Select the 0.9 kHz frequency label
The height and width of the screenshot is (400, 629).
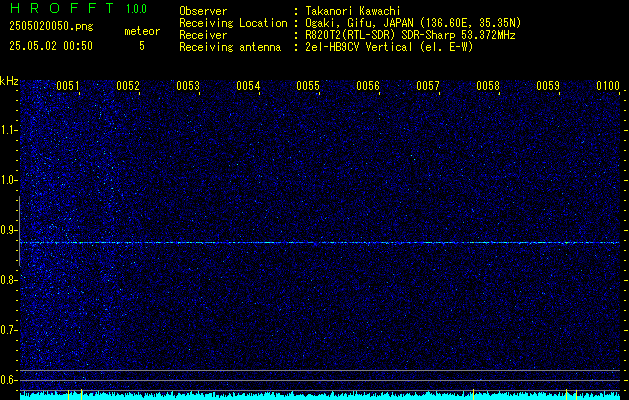pyautogui.click(x=8, y=230)
